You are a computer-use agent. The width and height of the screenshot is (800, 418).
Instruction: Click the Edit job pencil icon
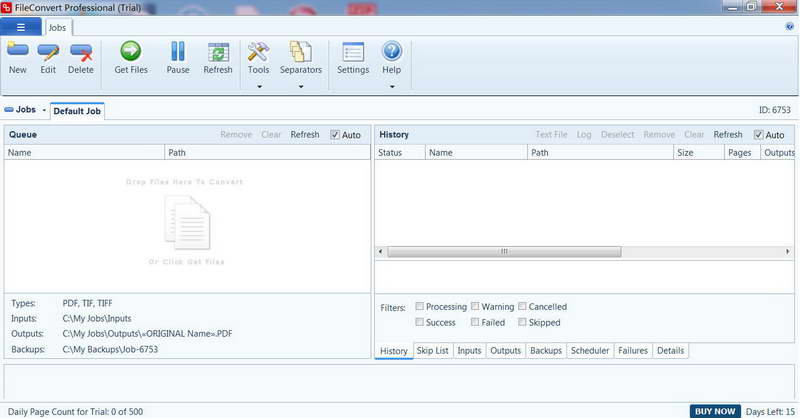pyautogui.click(x=48, y=52)
